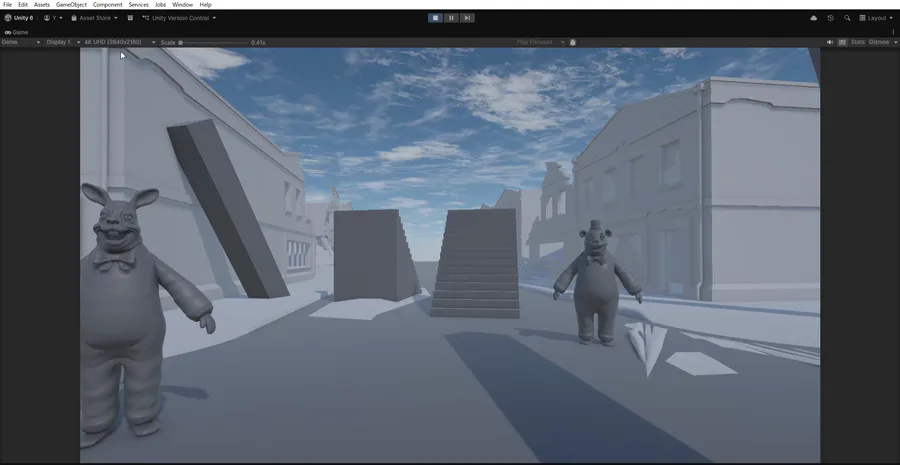
Task: Open the Help menu
Action: click(205, 5)
